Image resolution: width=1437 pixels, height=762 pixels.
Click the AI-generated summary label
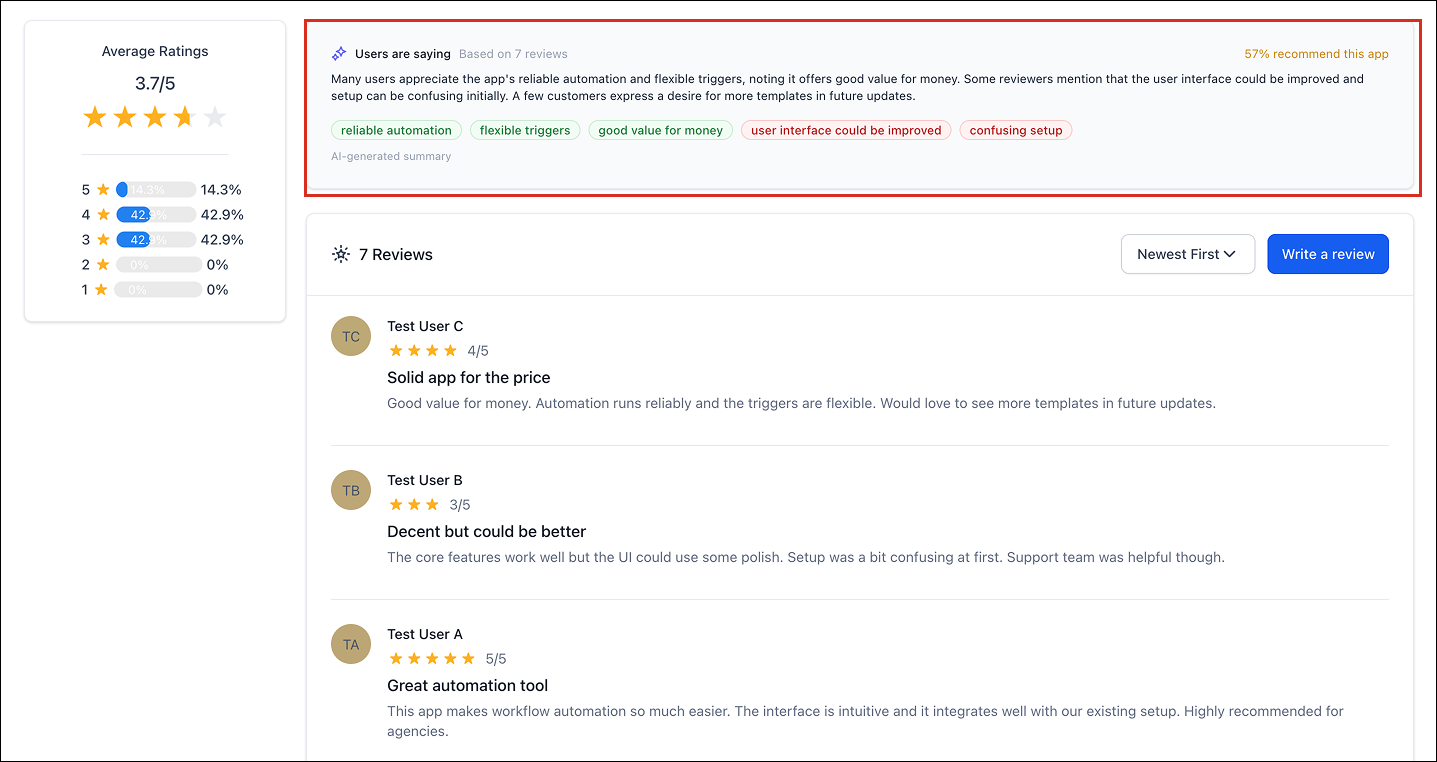(391, 156)
